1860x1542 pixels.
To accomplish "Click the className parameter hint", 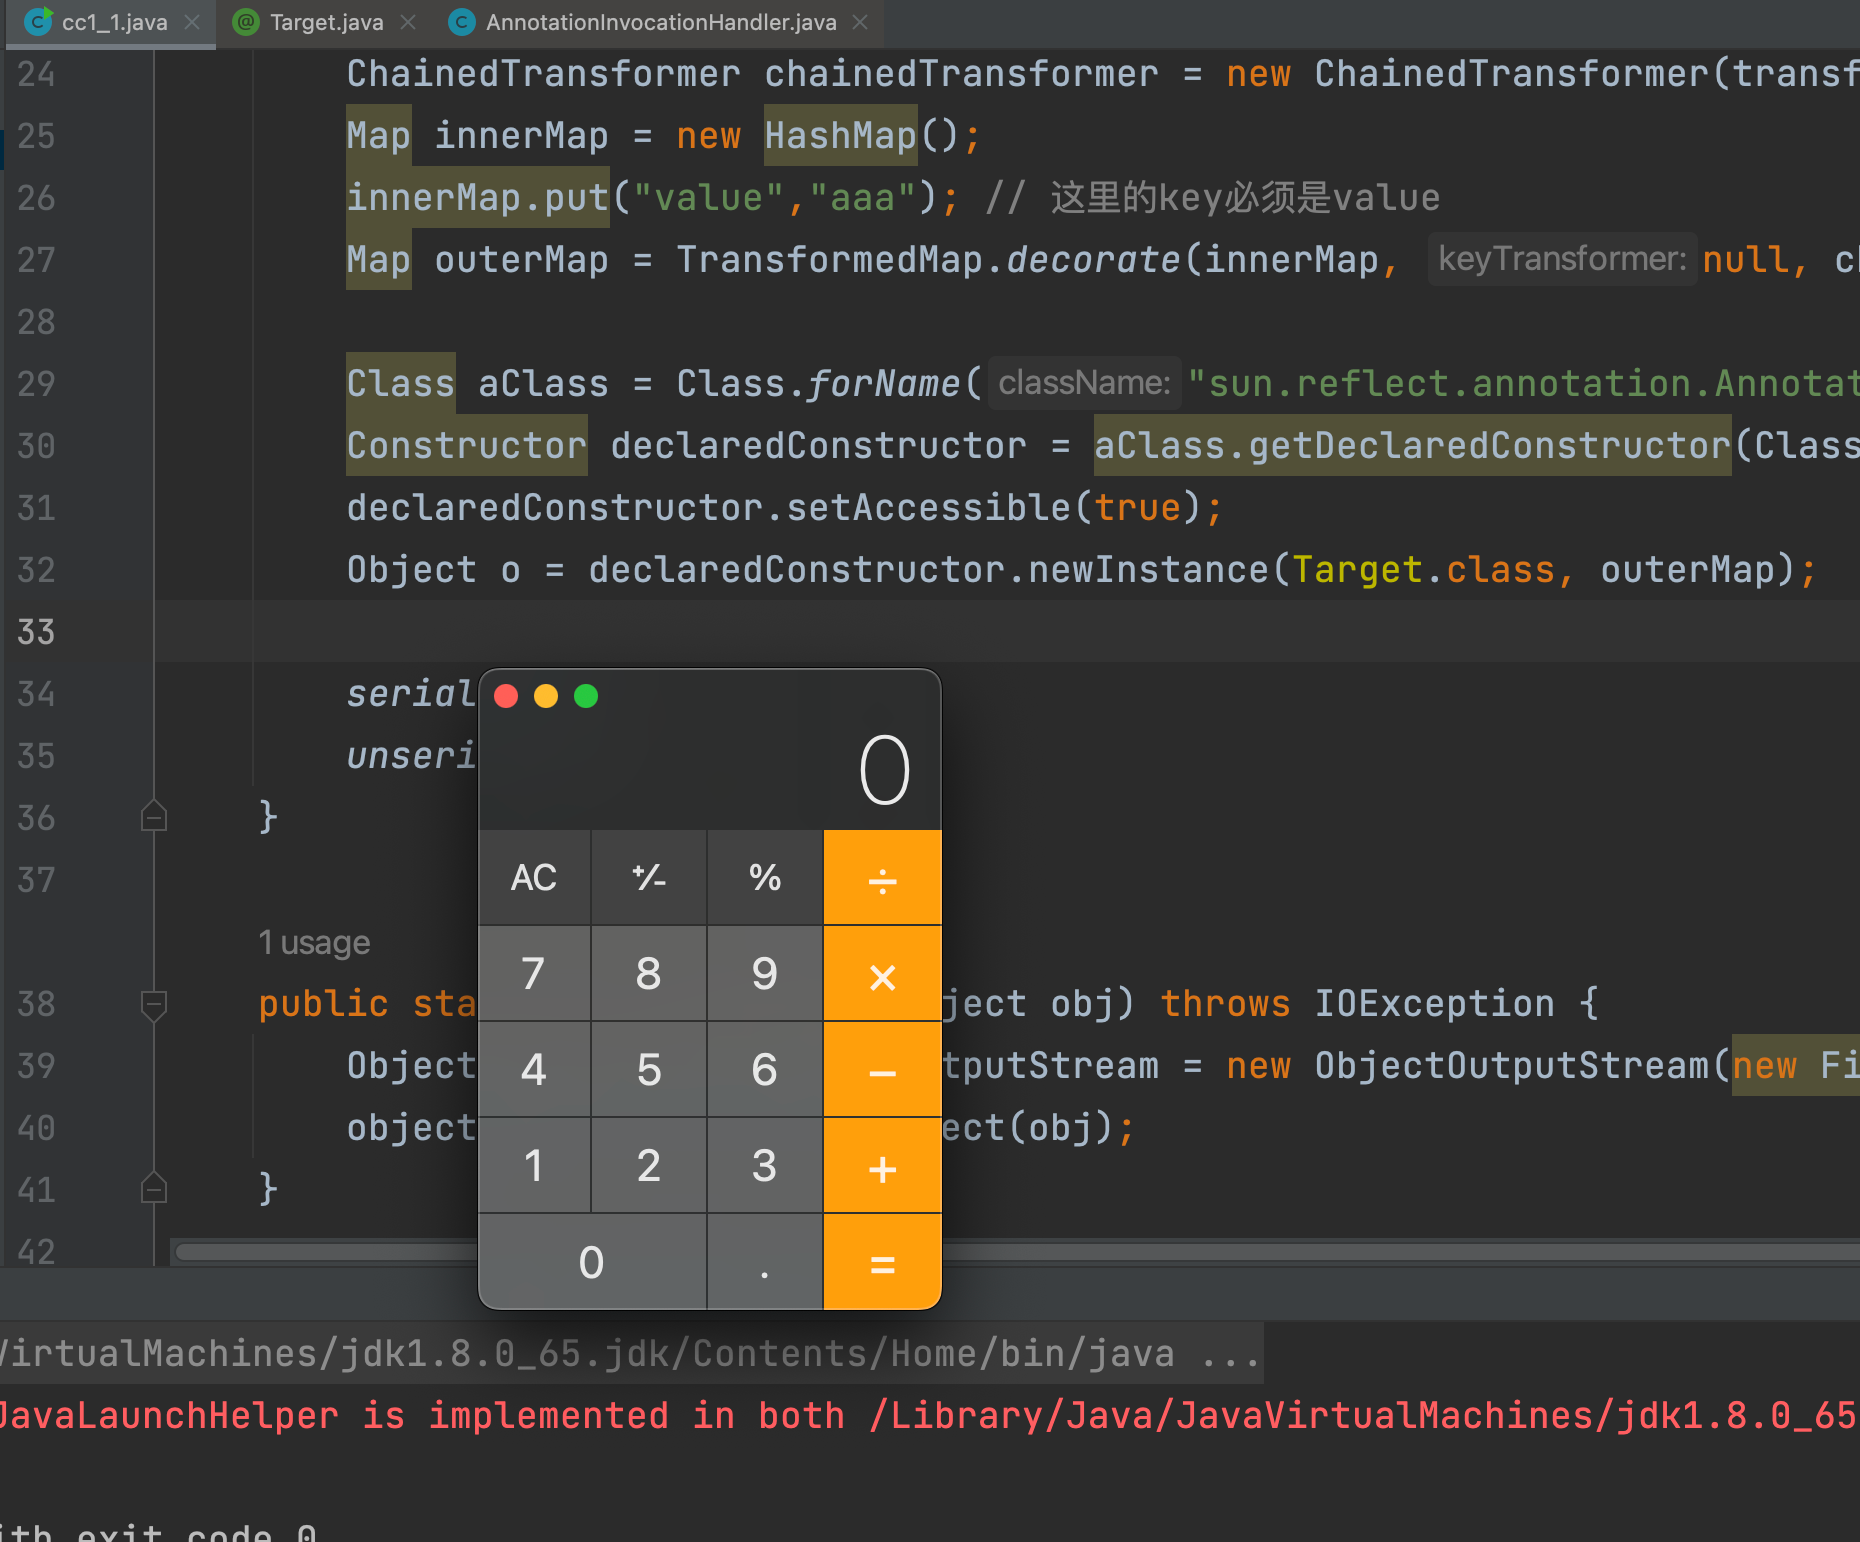I will [x=1084, y=383].
